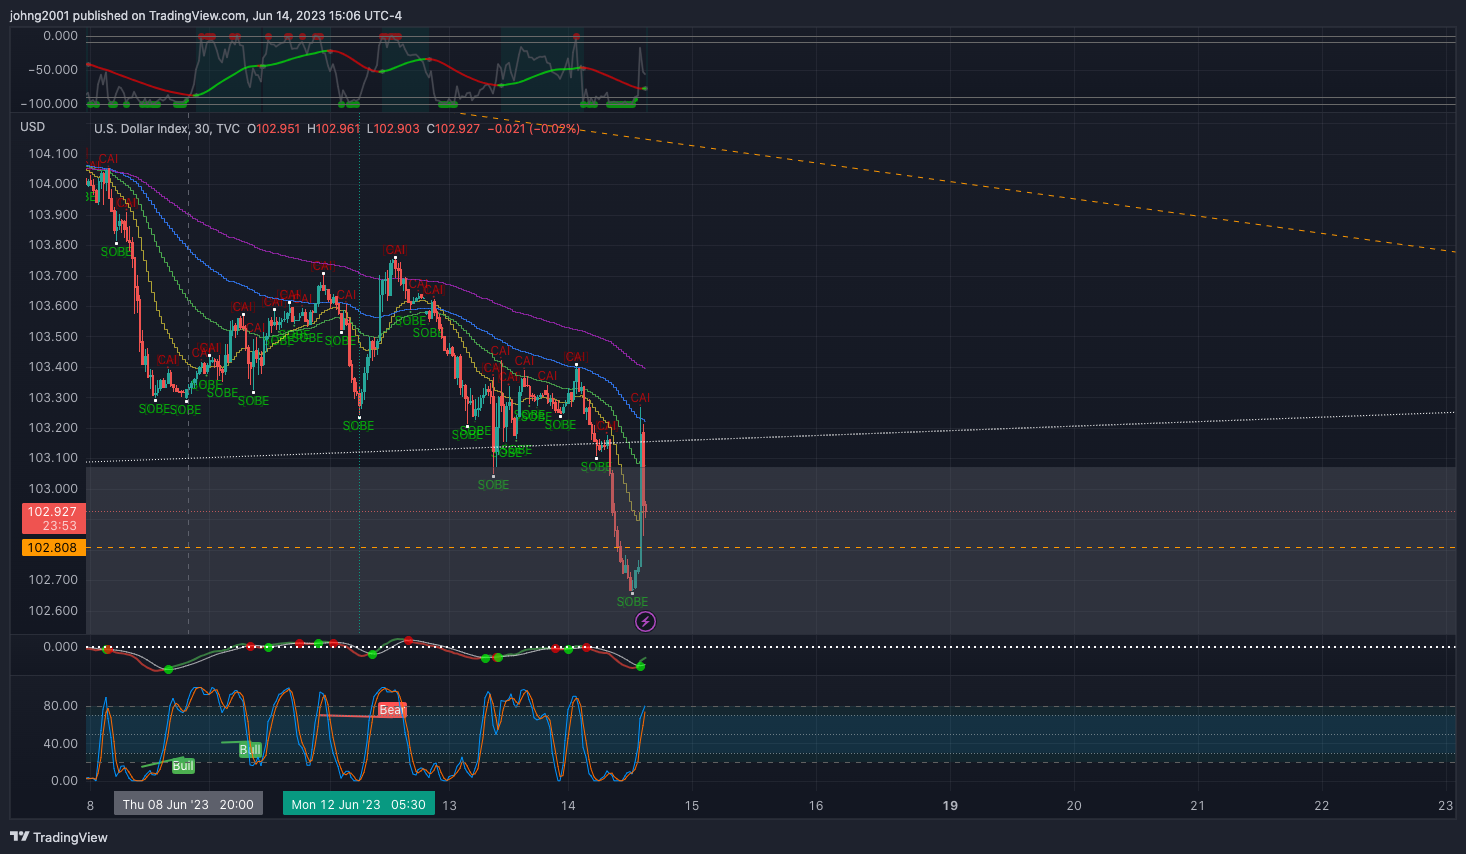1466x854 pixels.
Task: Click the 103.200 price axis label
Action: coord(53,428)
